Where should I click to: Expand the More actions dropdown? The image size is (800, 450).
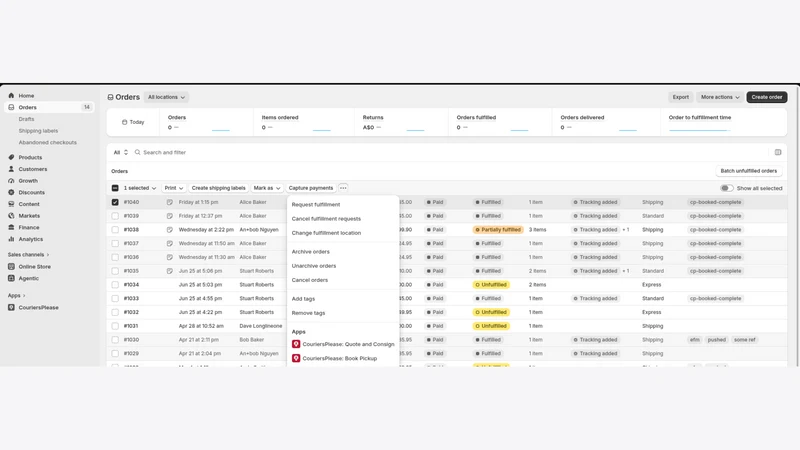pyautogui.click(x=719, y=97)
